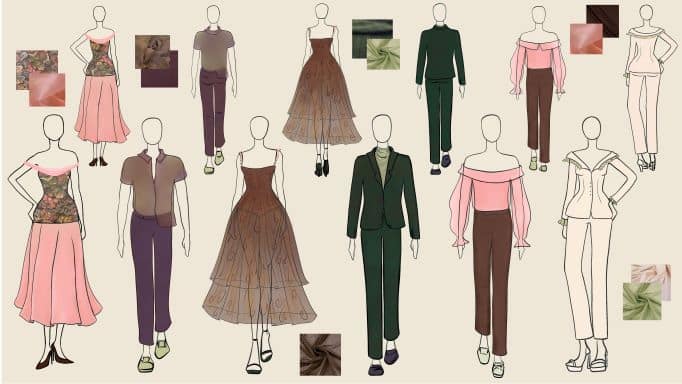
Task: Click small figure in pink off-shoulder blouse
Action: pos(538,89)
